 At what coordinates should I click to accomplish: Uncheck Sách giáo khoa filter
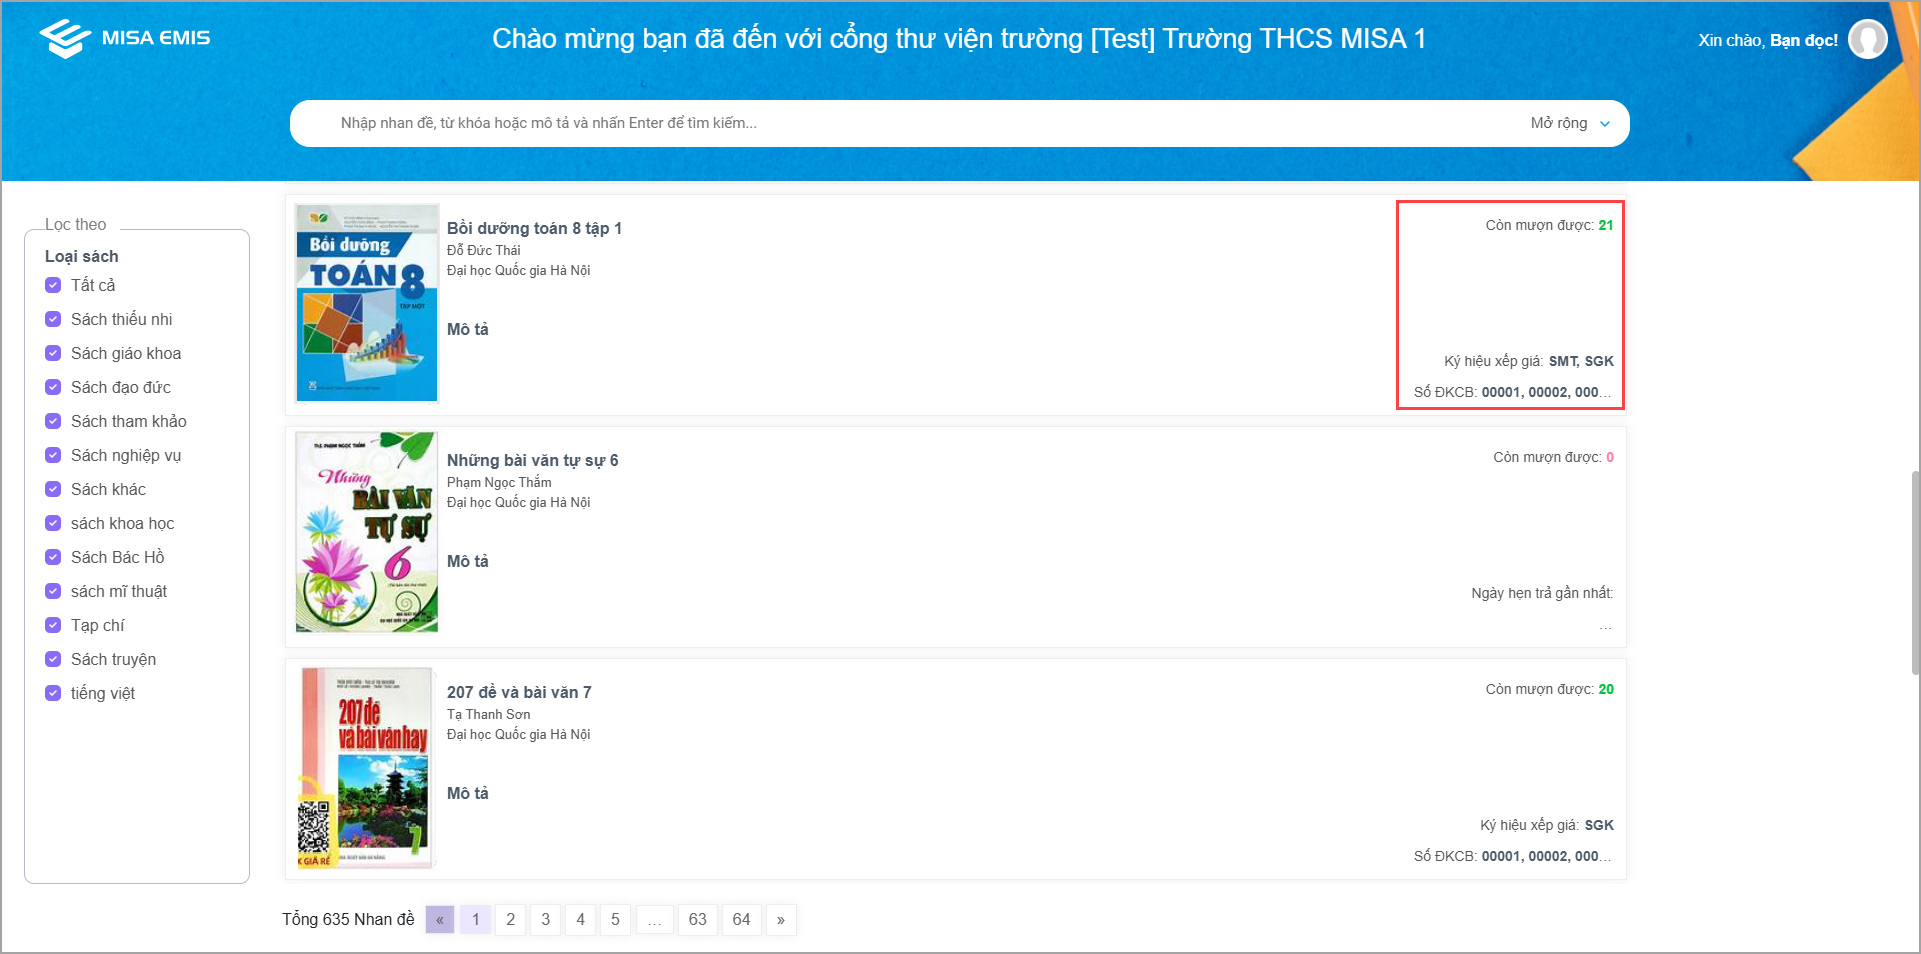coord(53,353)
